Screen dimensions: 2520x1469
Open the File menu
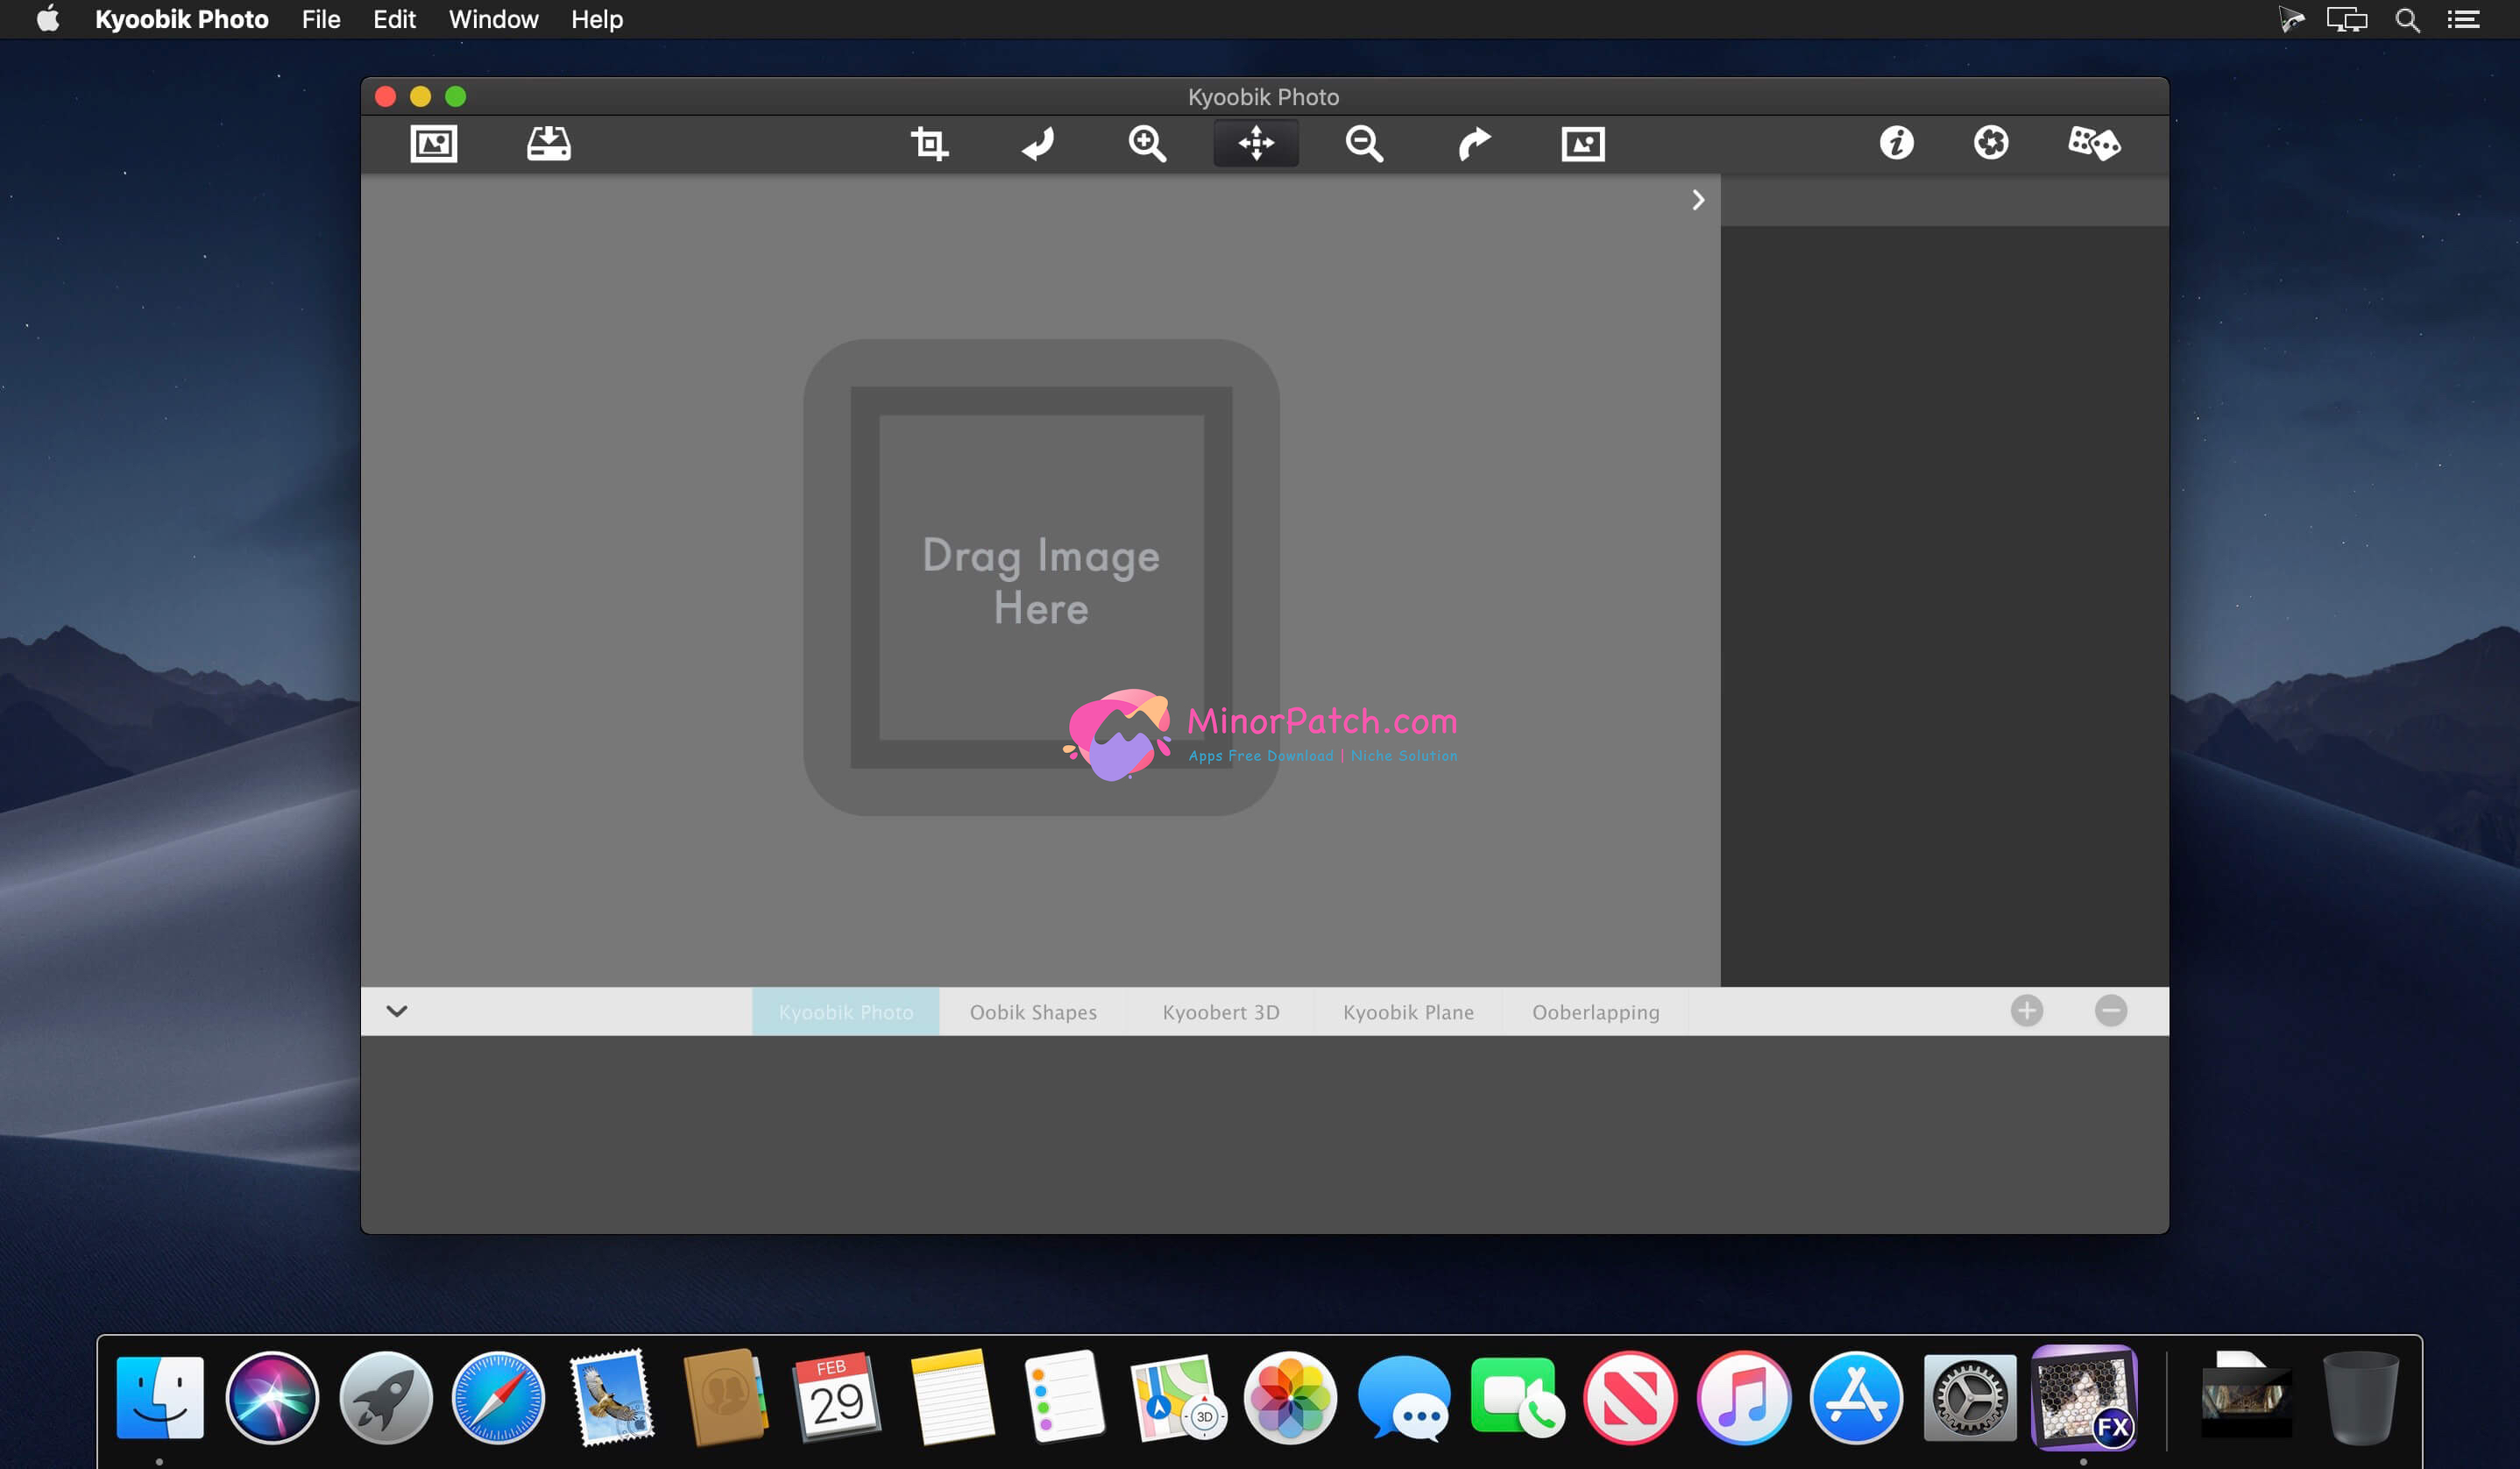coord(321,19)
